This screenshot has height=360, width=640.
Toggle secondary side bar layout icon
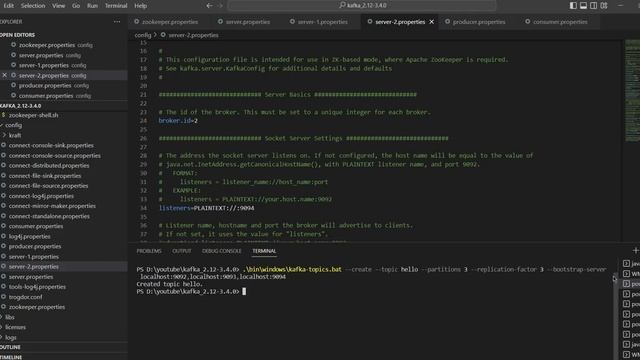point(593,5)
